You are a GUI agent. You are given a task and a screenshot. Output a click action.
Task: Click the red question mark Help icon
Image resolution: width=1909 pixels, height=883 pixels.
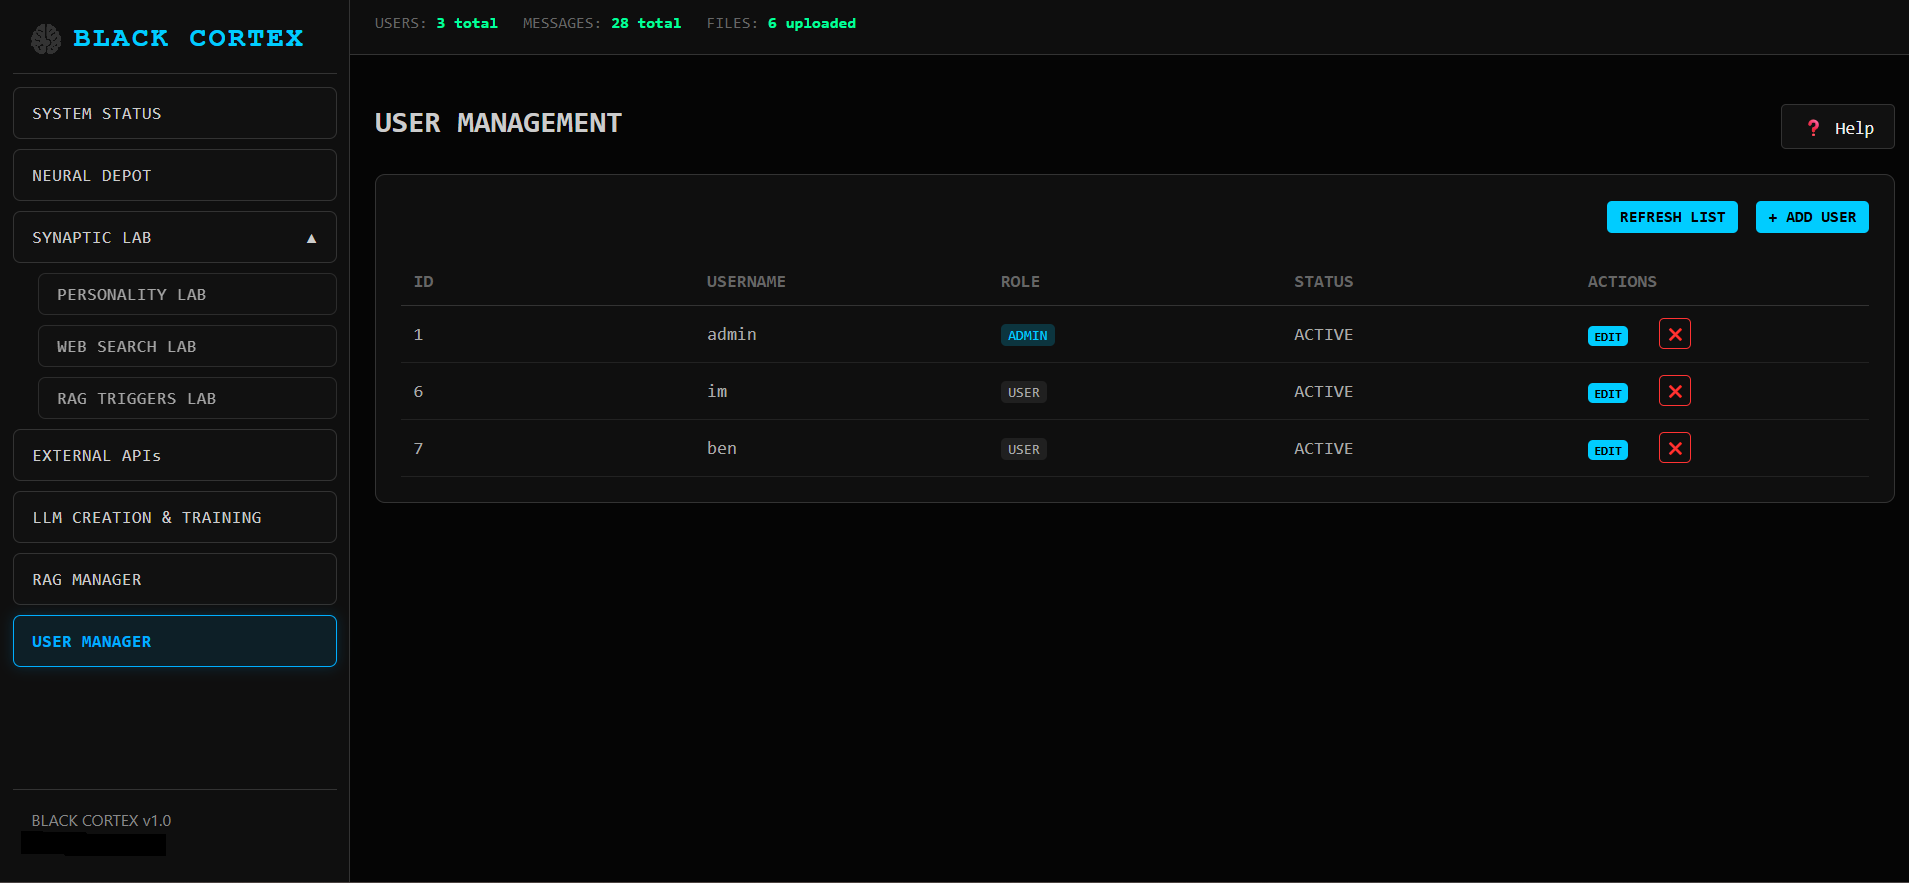(x=1813, y=128)
